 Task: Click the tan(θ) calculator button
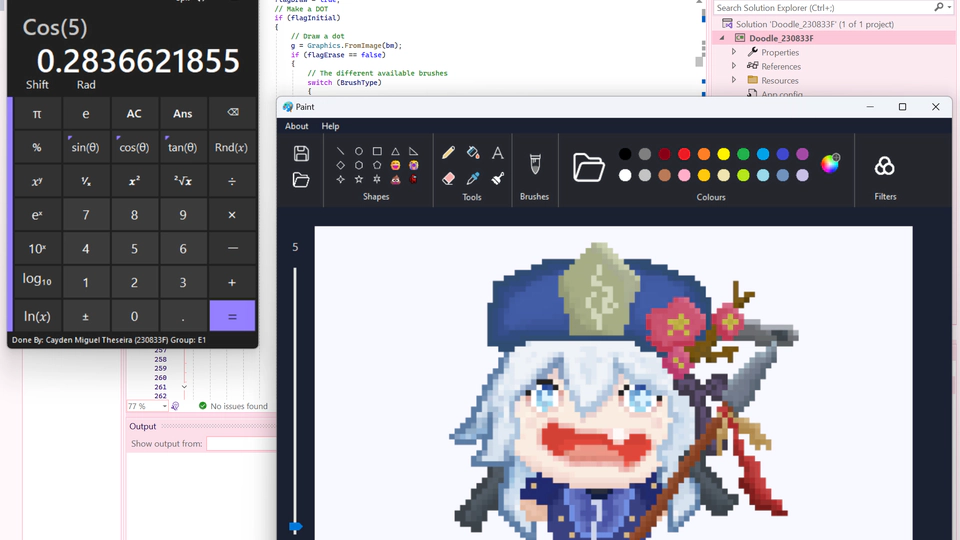pos(182,148)
